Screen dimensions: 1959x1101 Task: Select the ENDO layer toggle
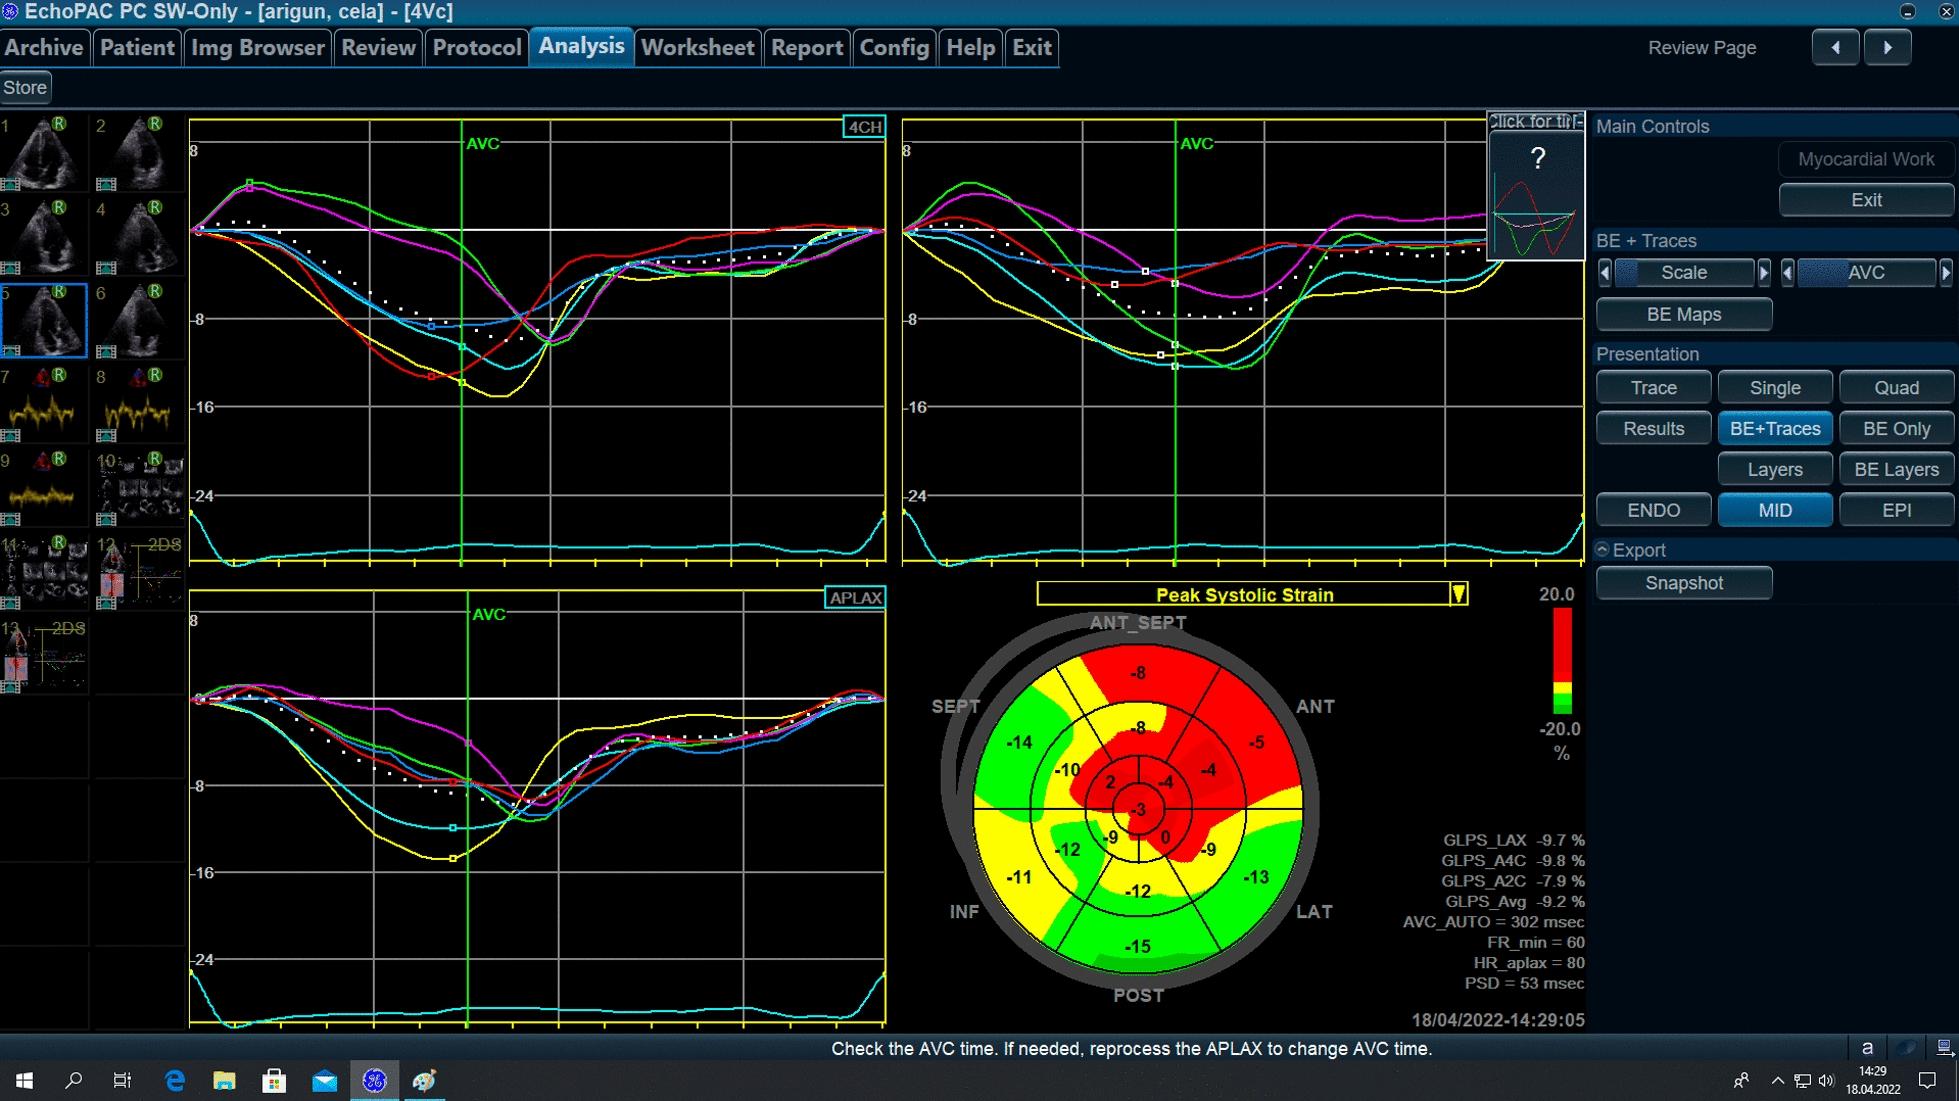tap(1653, 510)
